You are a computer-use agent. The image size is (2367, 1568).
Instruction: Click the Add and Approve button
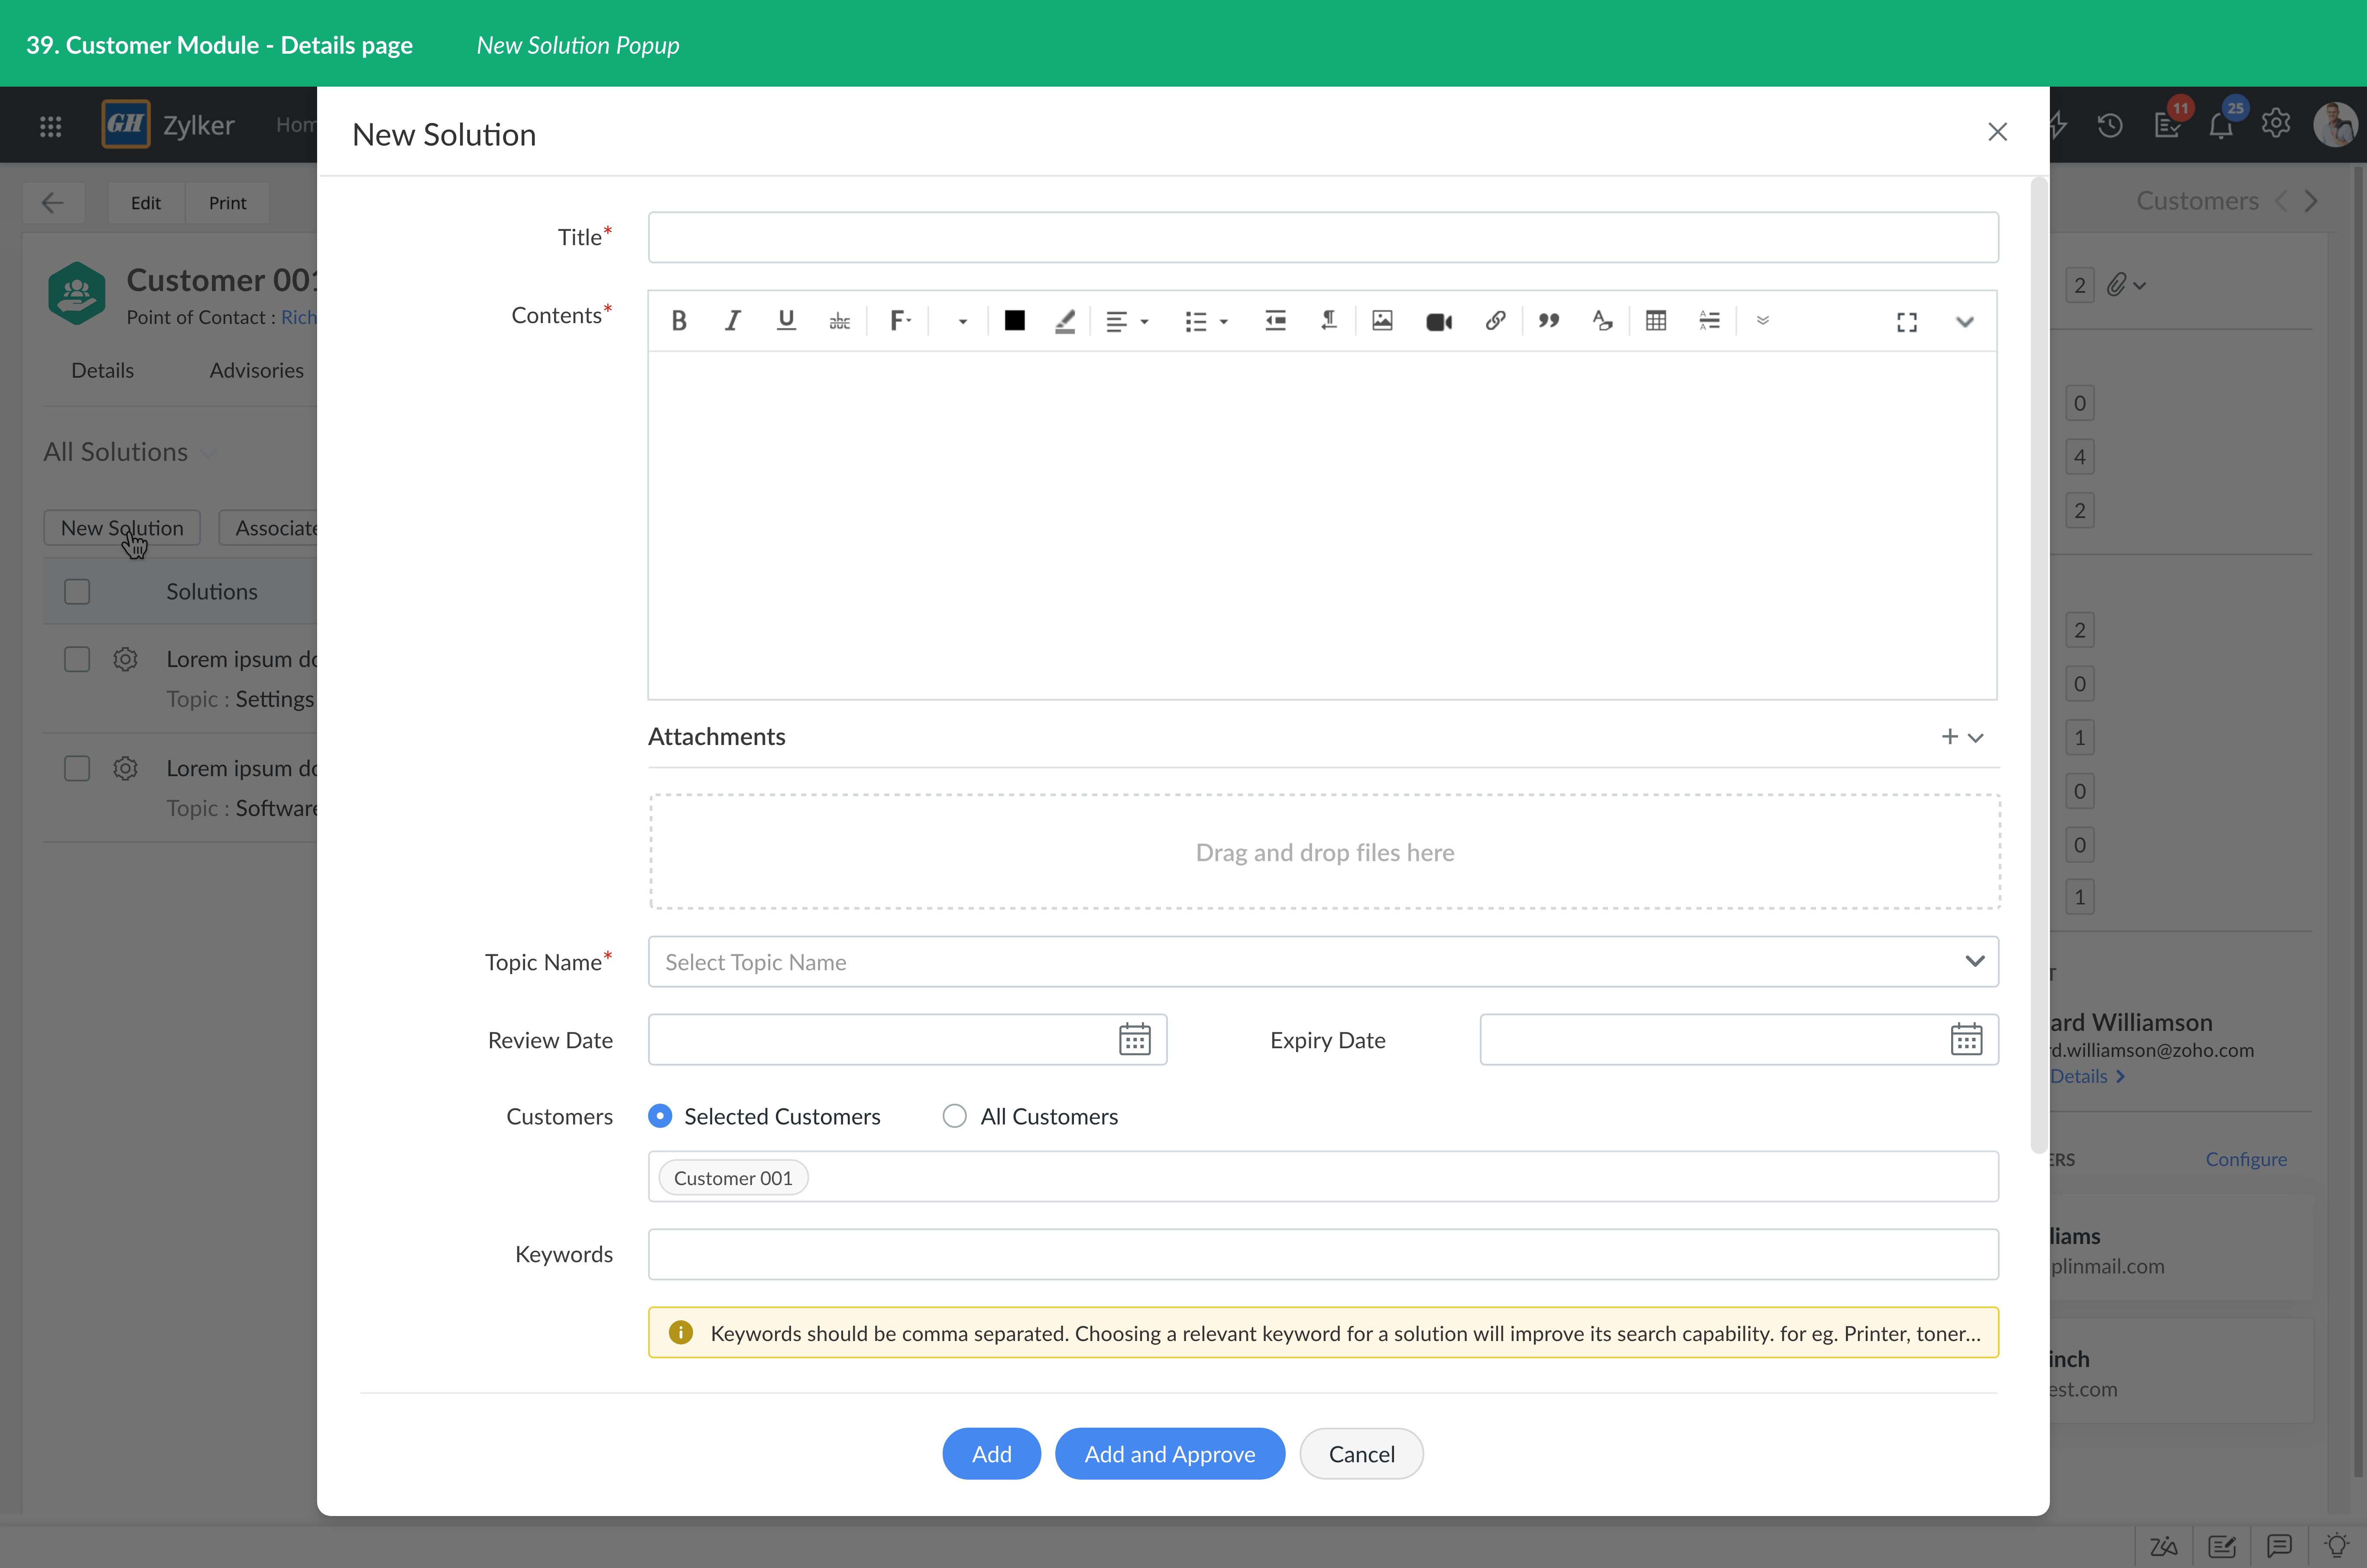(x=1170, y=1454)
